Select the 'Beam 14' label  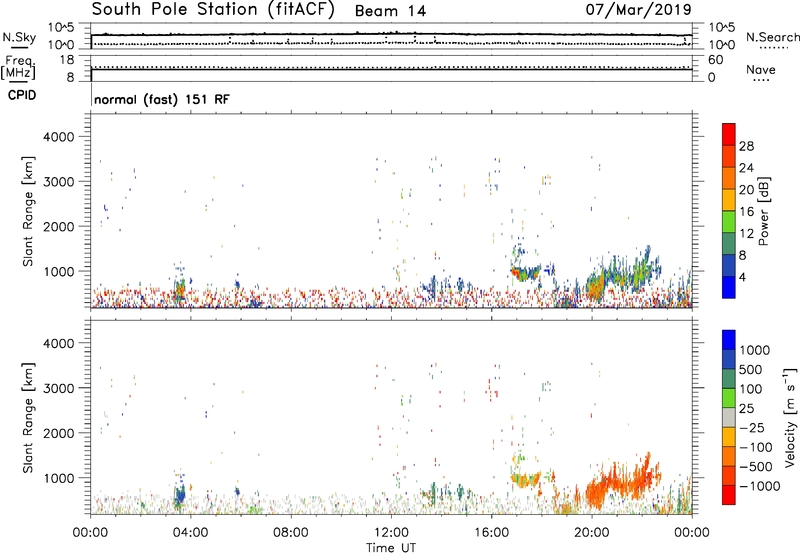coord(390,11)
